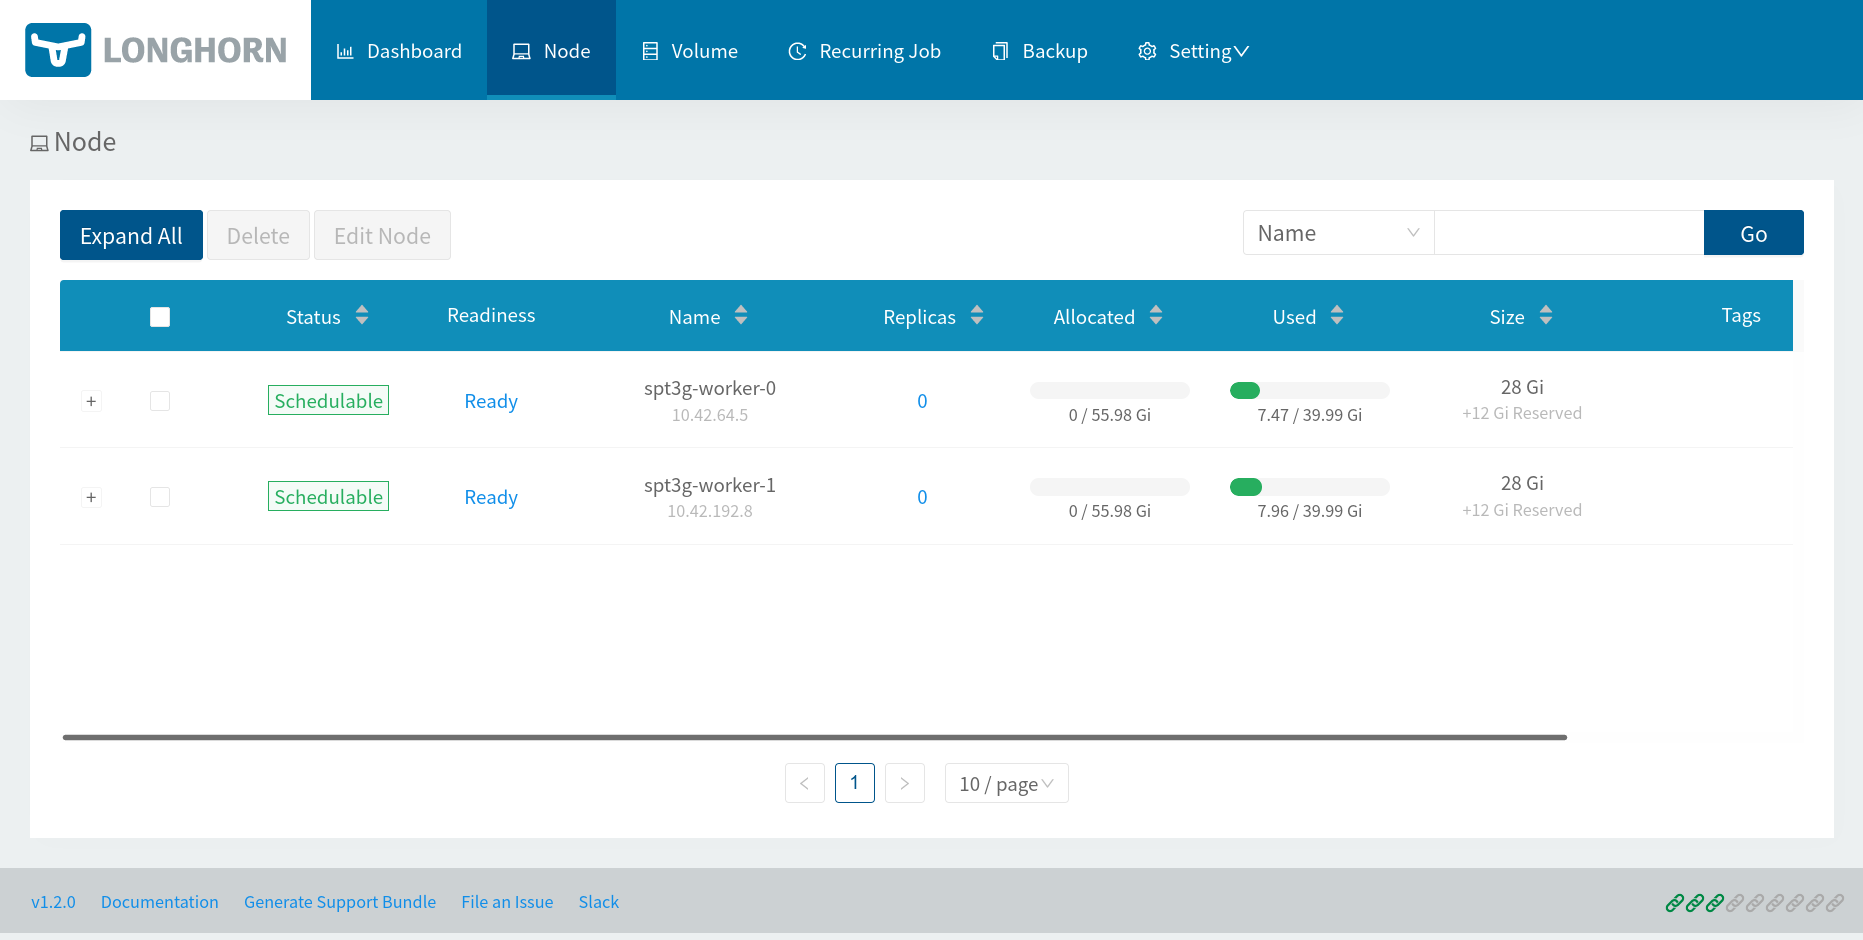Click the websocket link status icons
This screenshot has height=940, width=1863.
(1754, 903)
